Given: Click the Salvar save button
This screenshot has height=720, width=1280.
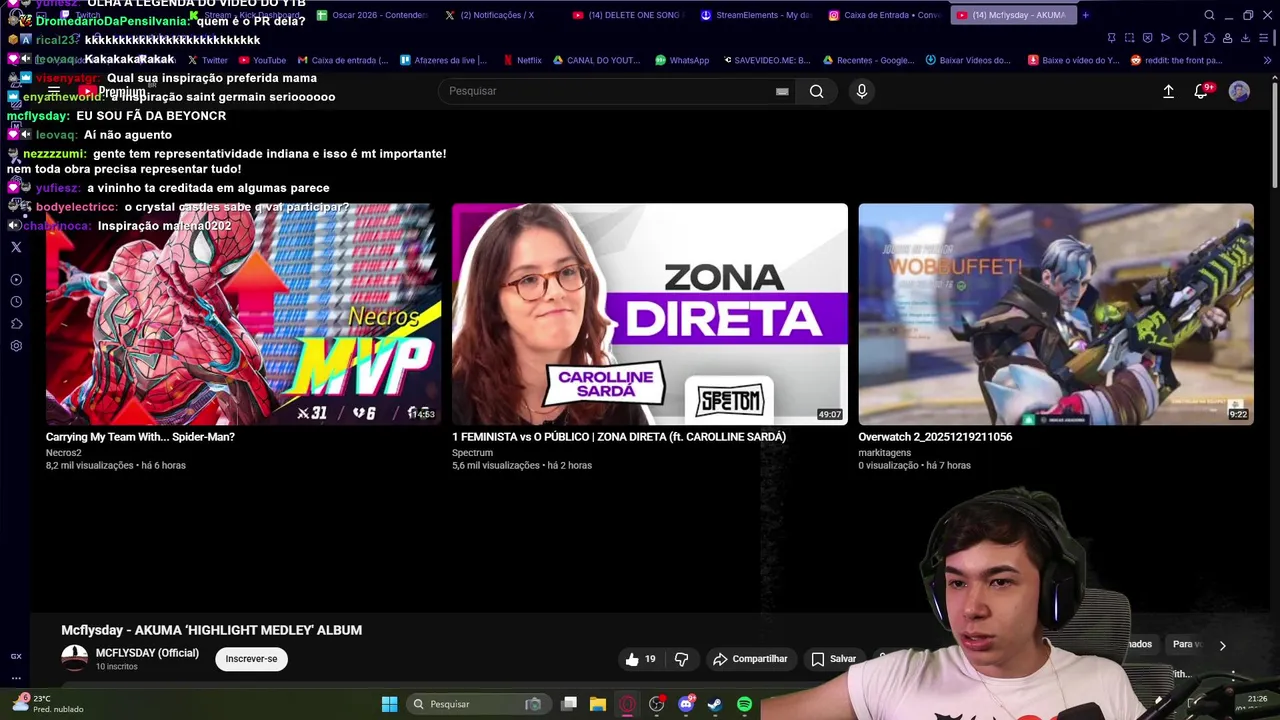Looking at the screenshot, I should (833, 659).
